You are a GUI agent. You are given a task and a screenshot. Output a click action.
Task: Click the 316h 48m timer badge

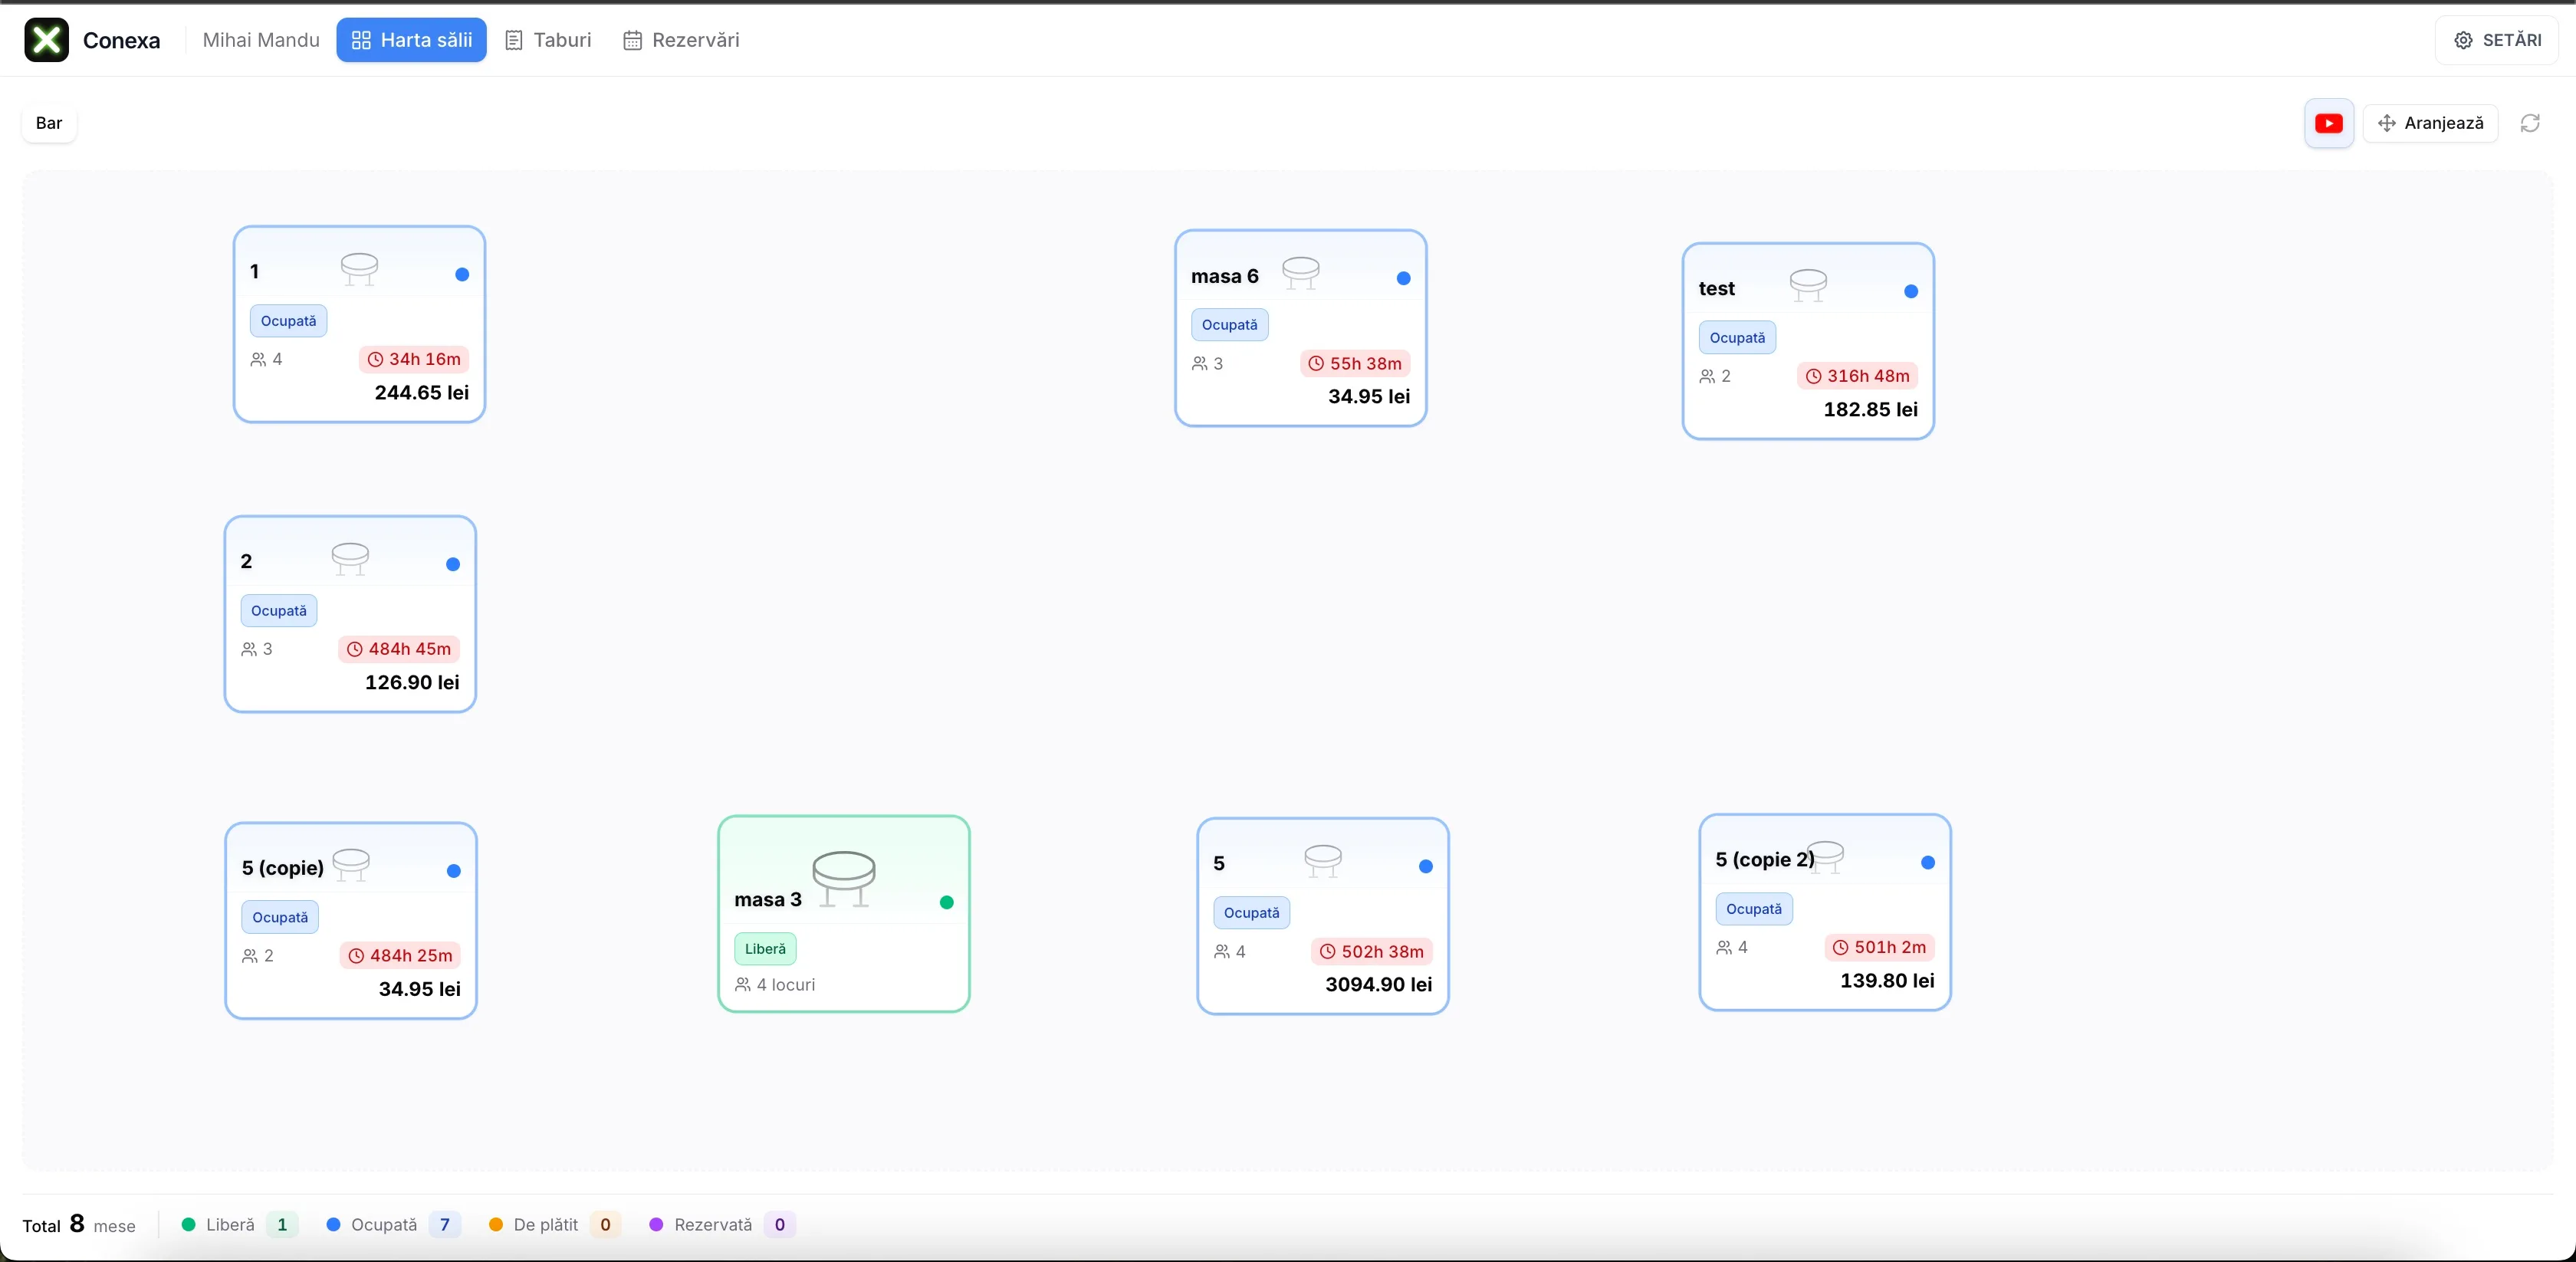[1857, 376]
